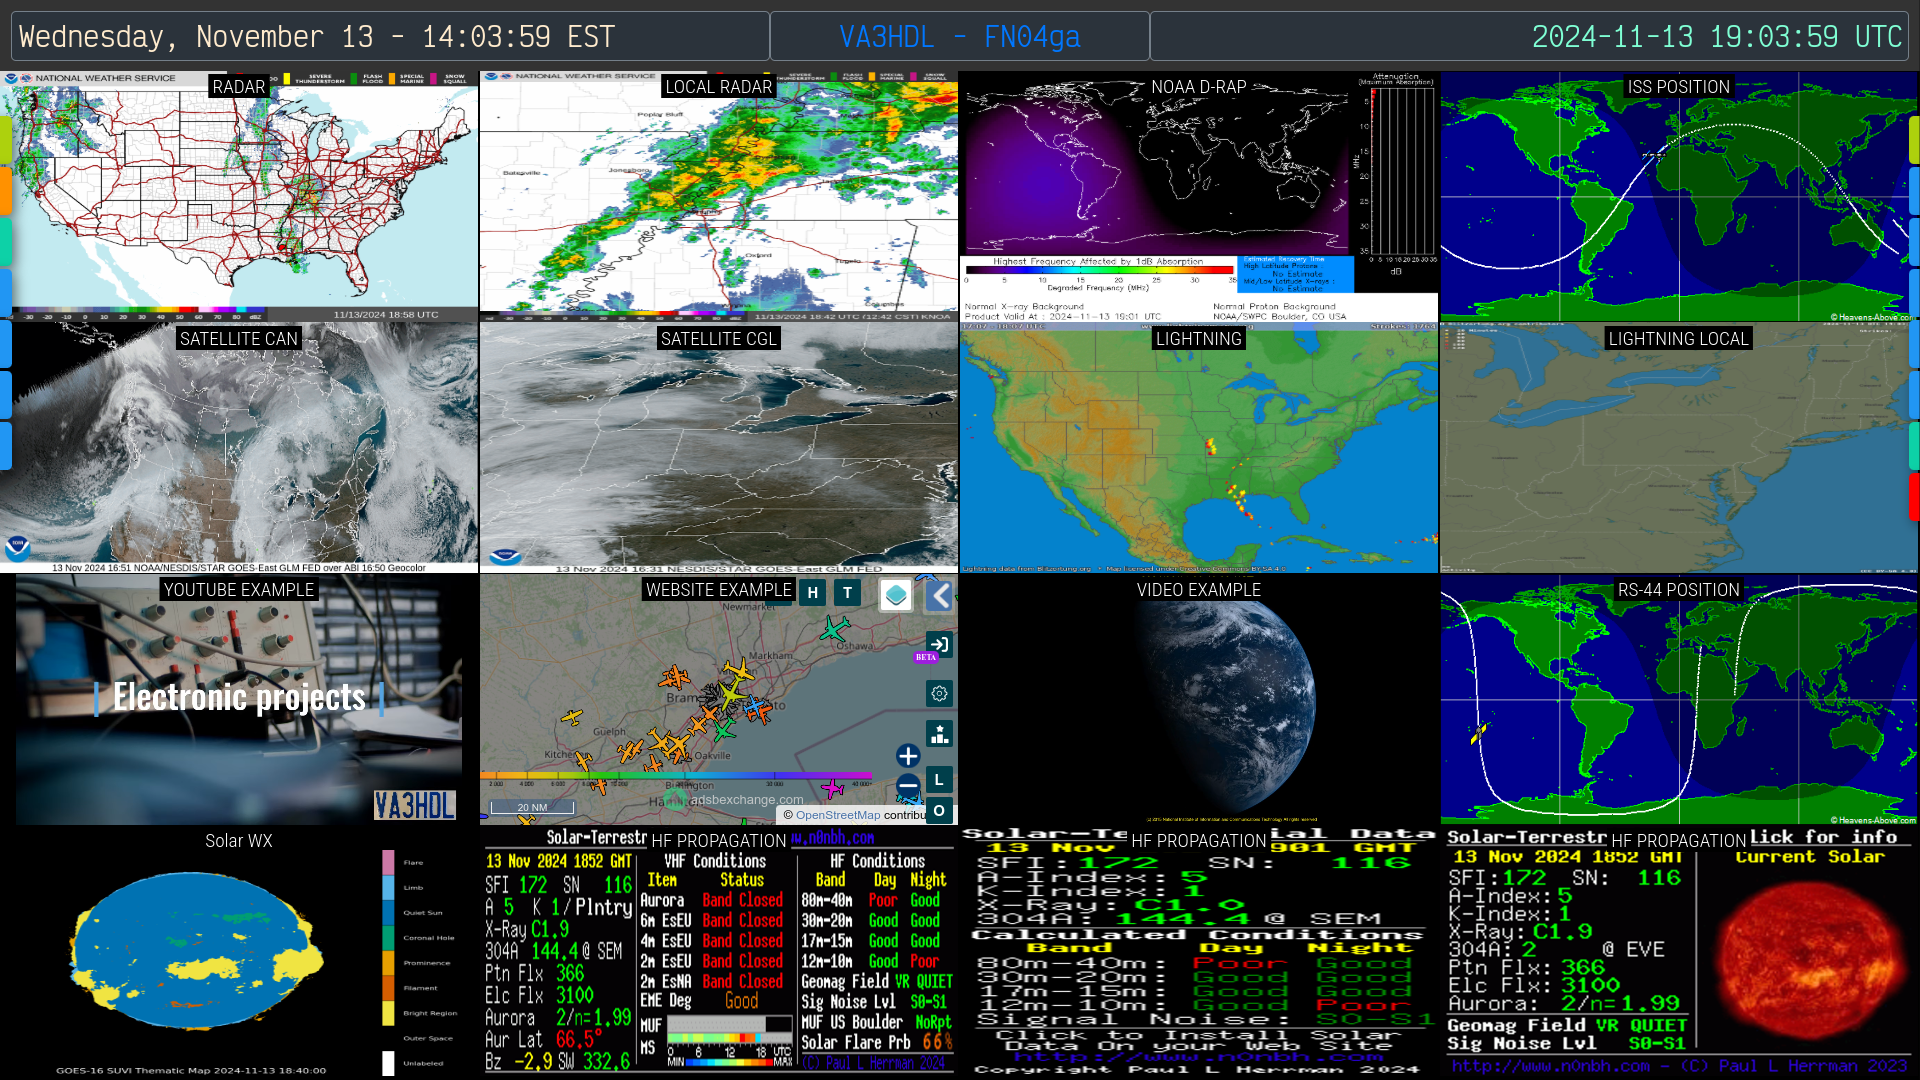The width and height of the screenshot is (1920, 1080).
Task: Open the n0nbh.com link in propagation panel
Action: pos(832,838)
